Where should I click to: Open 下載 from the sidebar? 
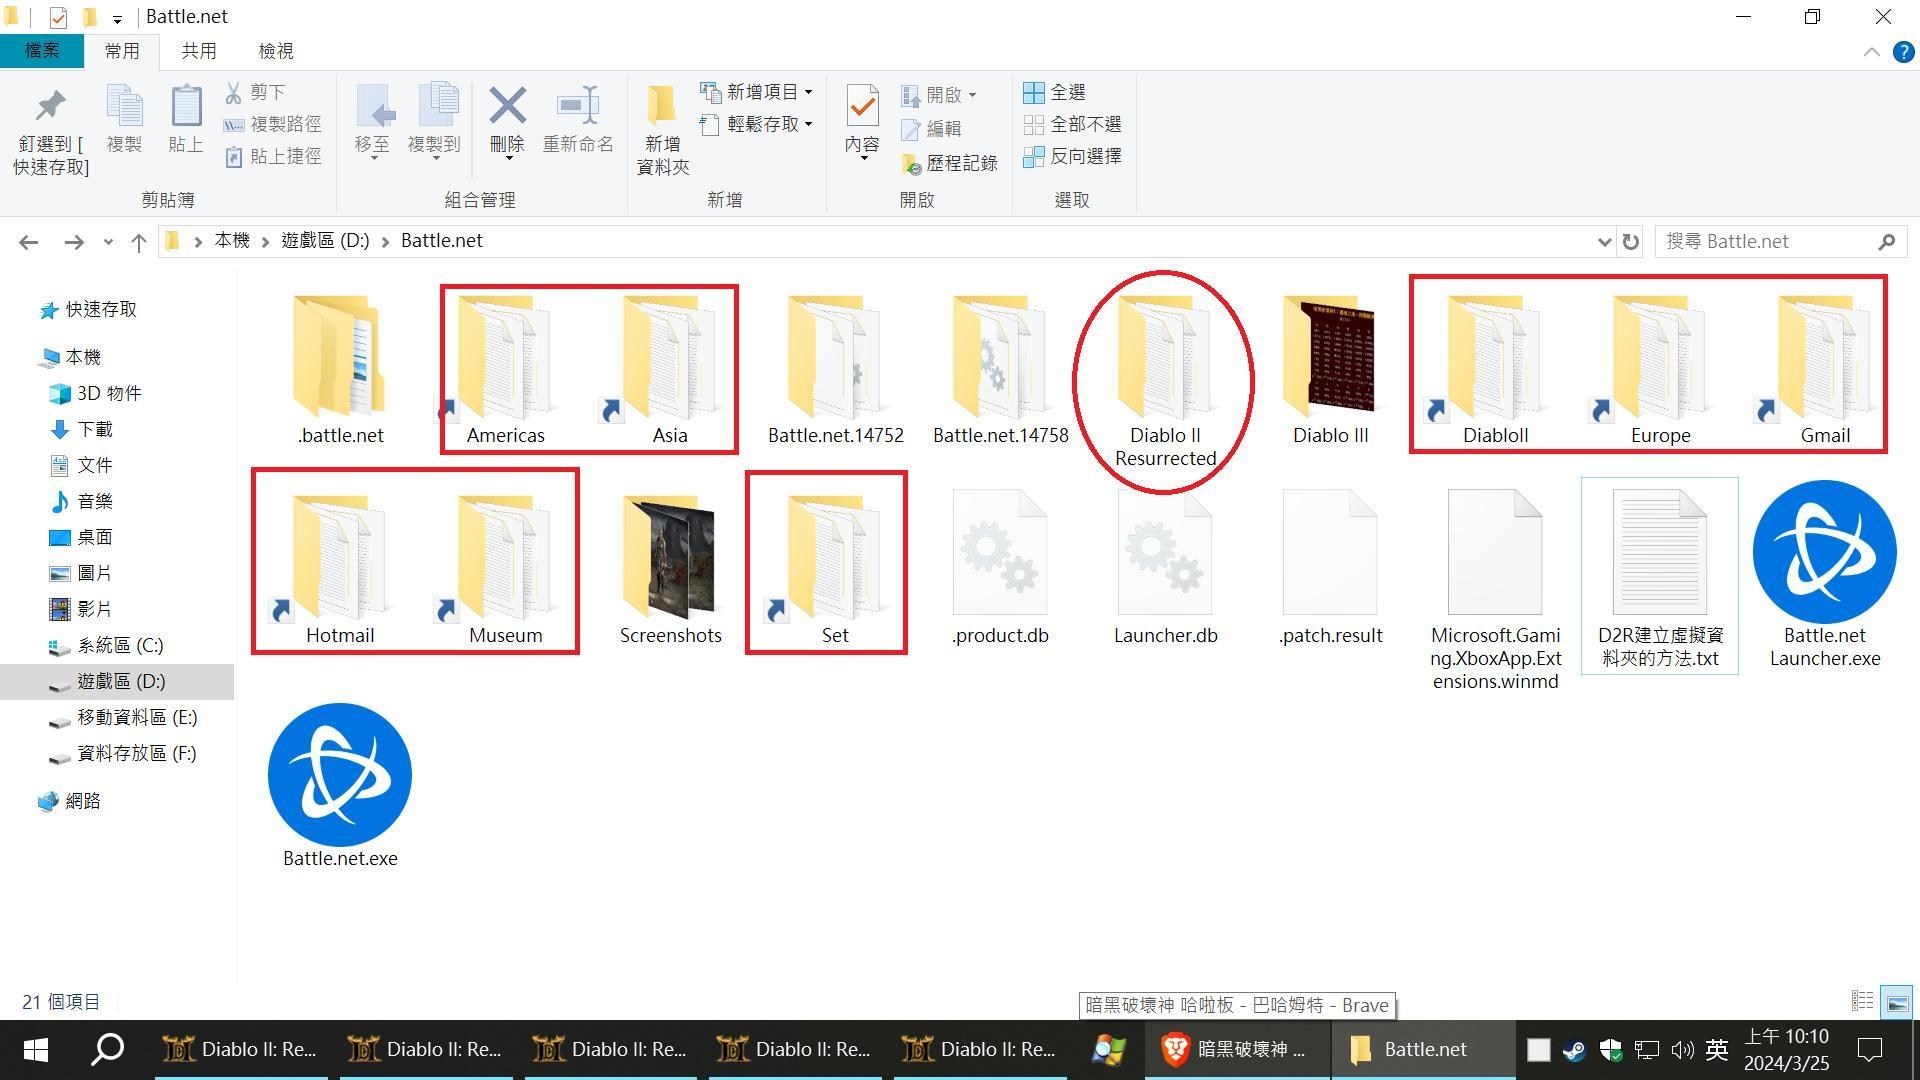coord(96,429)
